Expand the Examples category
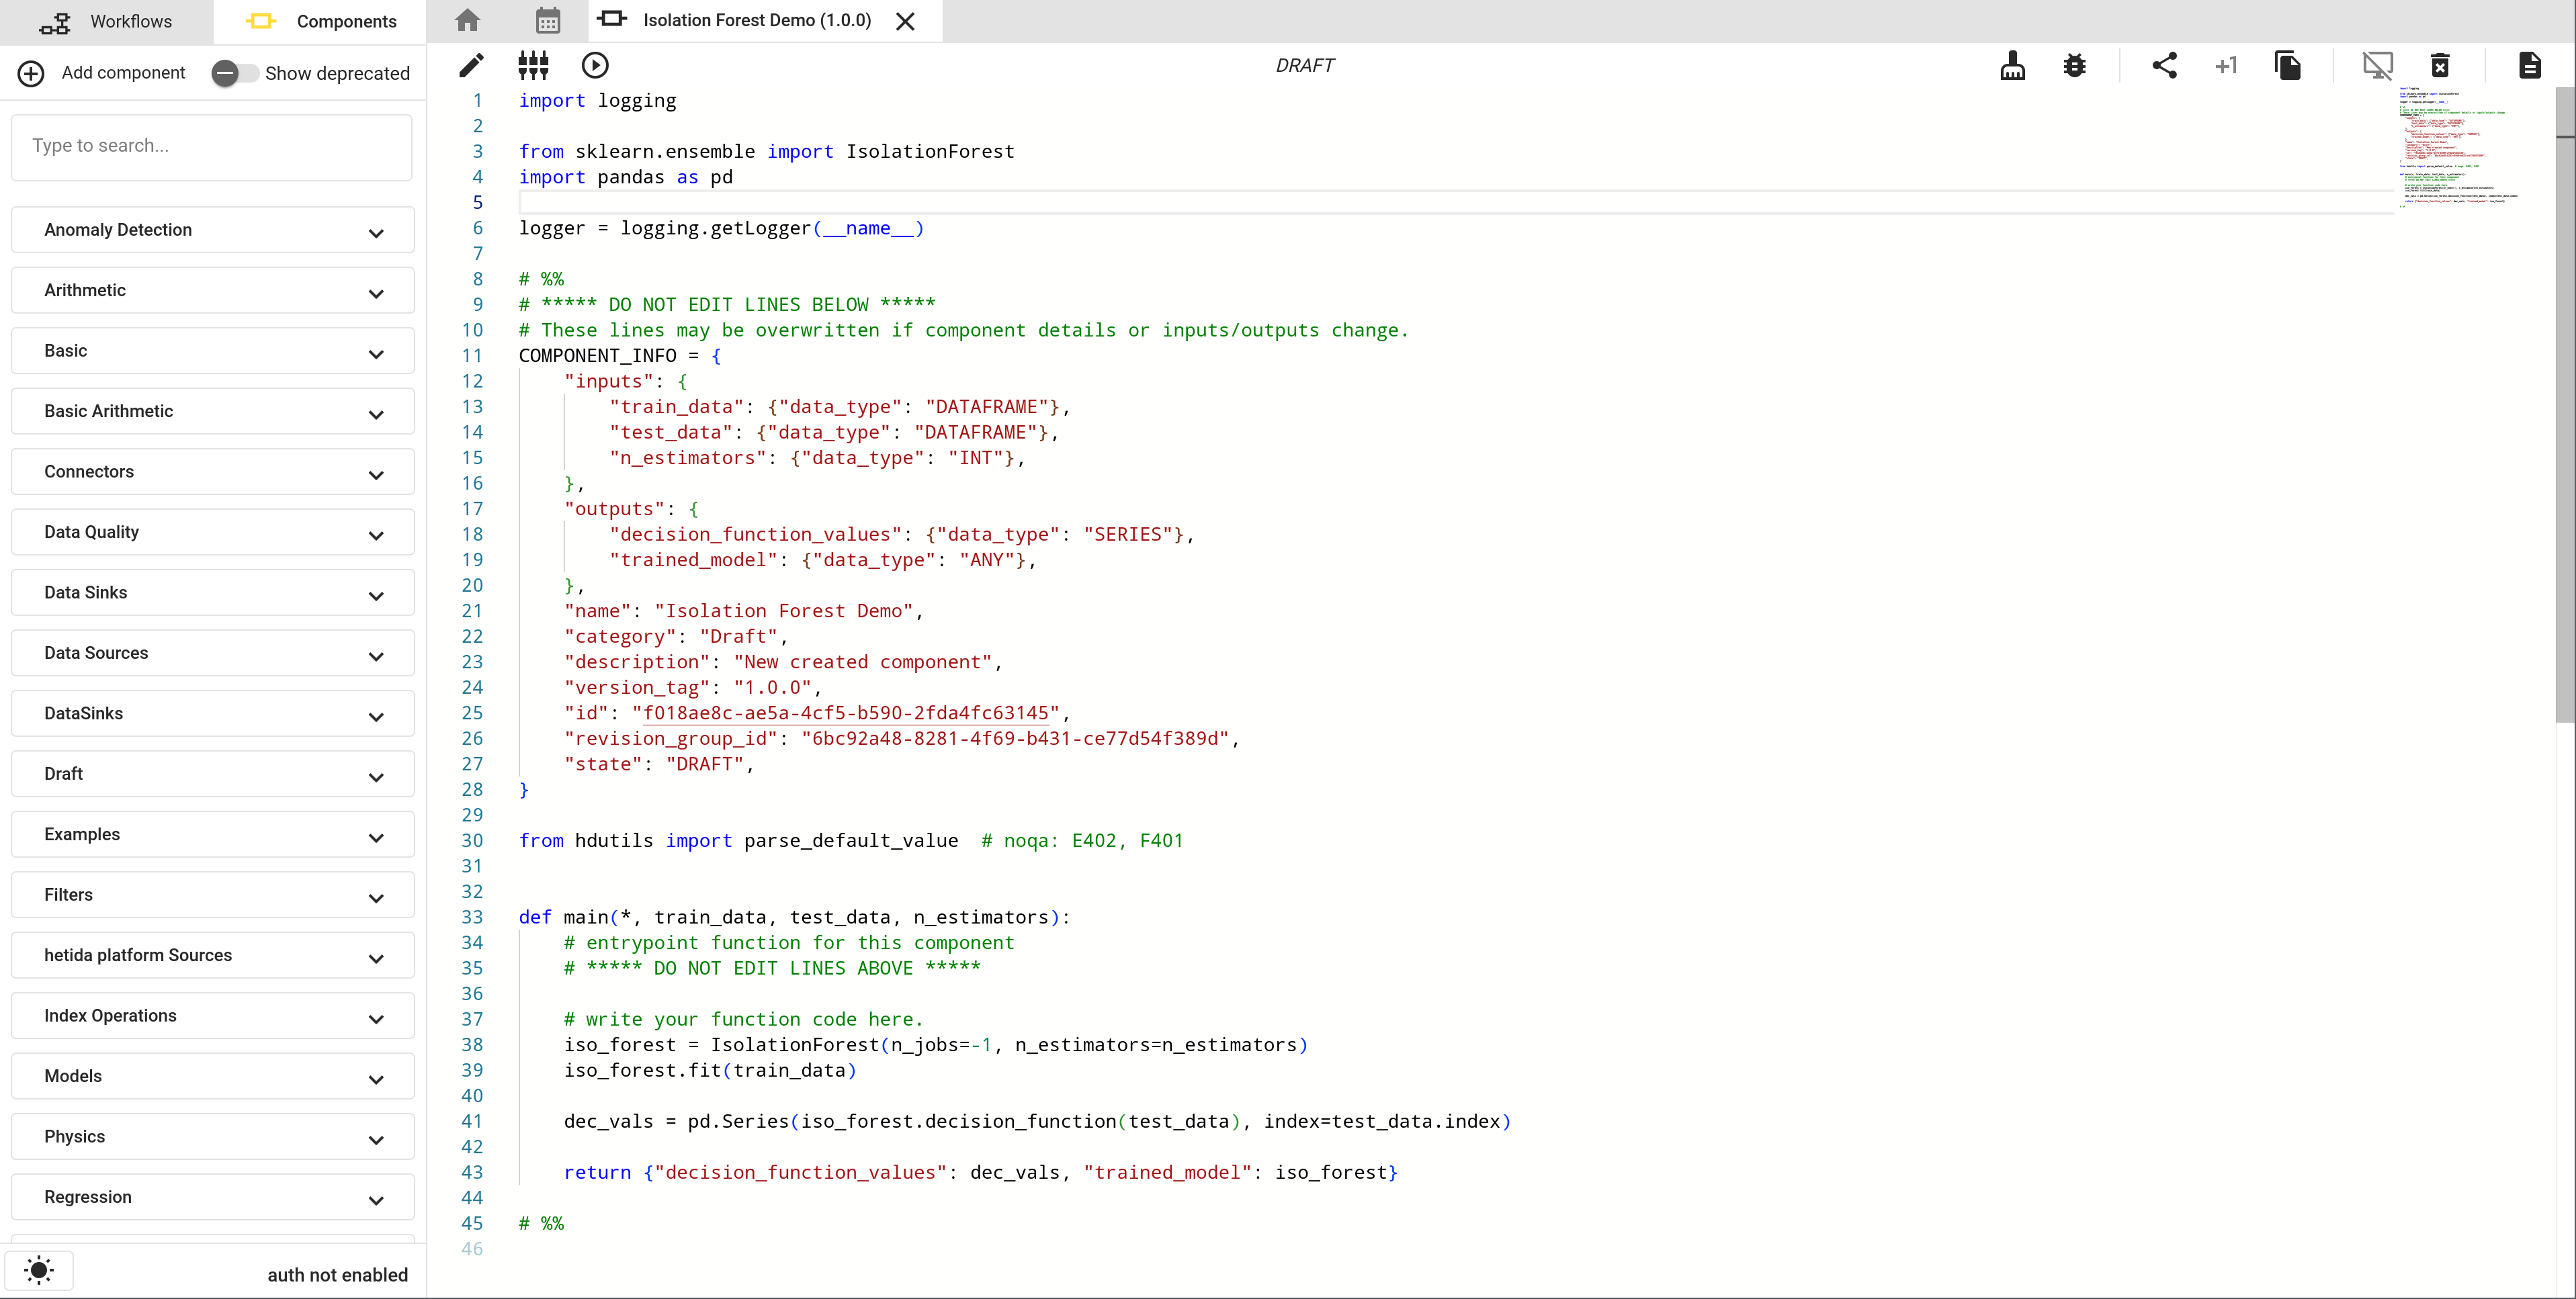 pos(212,835)
